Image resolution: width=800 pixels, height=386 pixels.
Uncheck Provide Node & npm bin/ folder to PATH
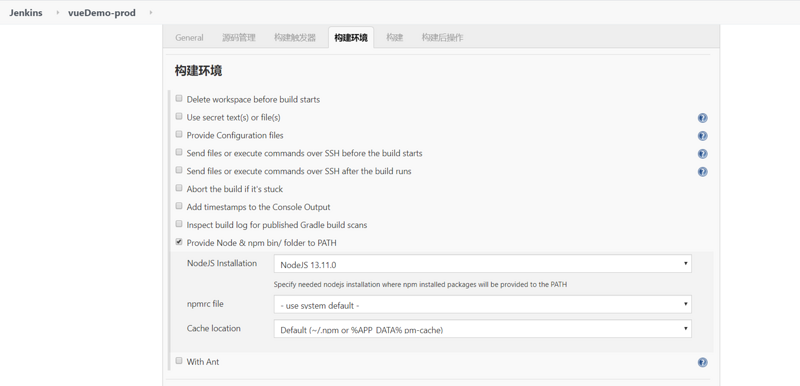[179, 242]
